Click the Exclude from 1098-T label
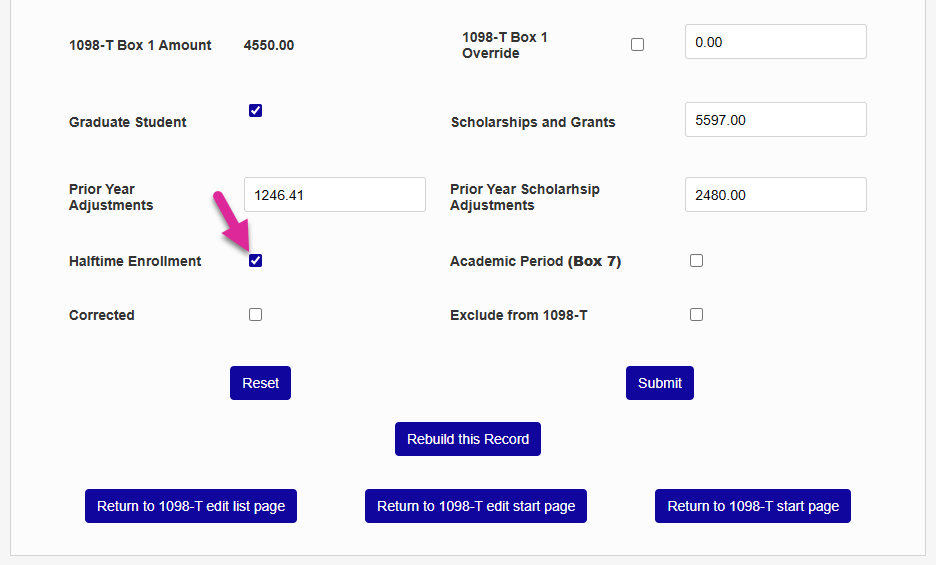 coord(518,315)
